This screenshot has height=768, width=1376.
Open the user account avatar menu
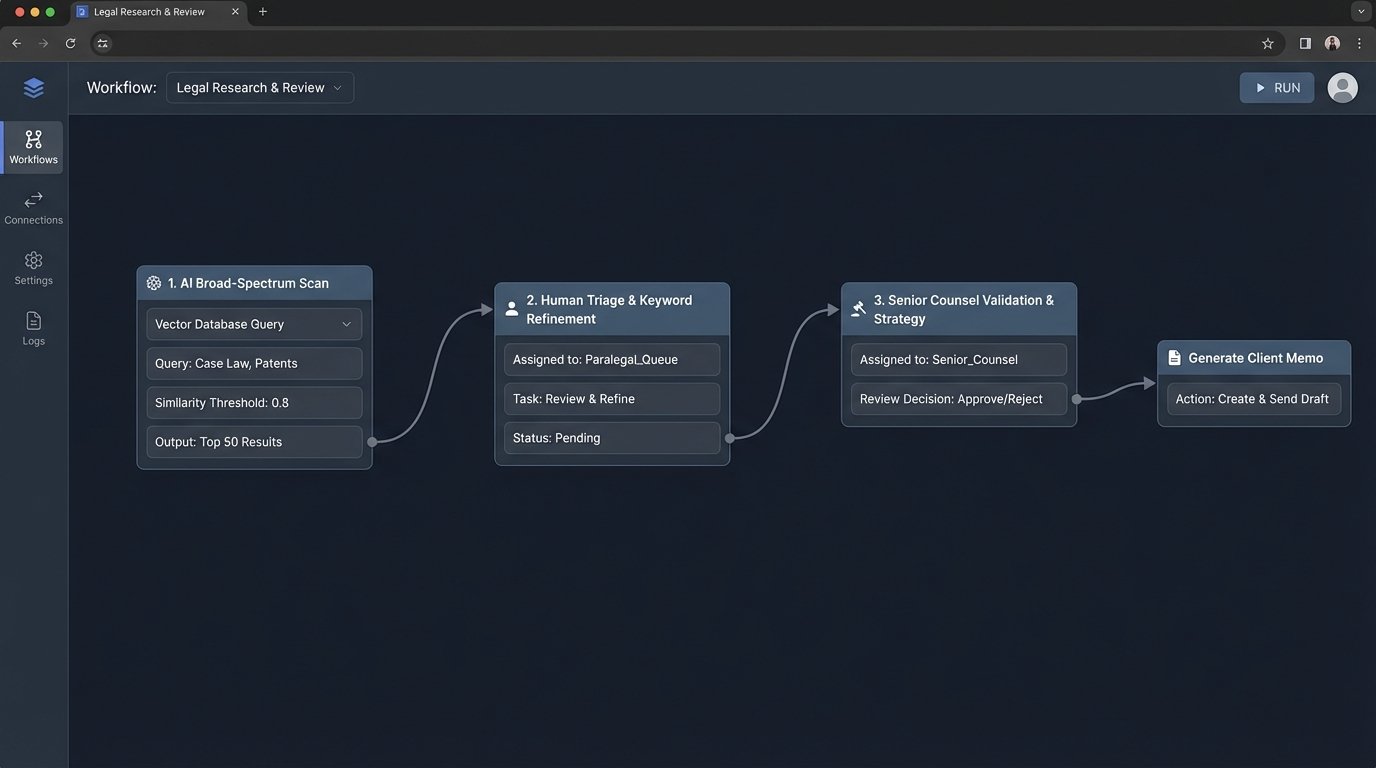pyautogui.click(x=1342, y=88)
